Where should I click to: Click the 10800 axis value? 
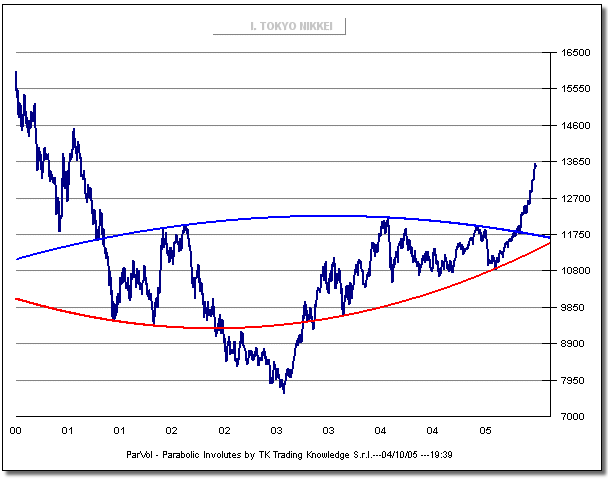[x=574, y=271]
